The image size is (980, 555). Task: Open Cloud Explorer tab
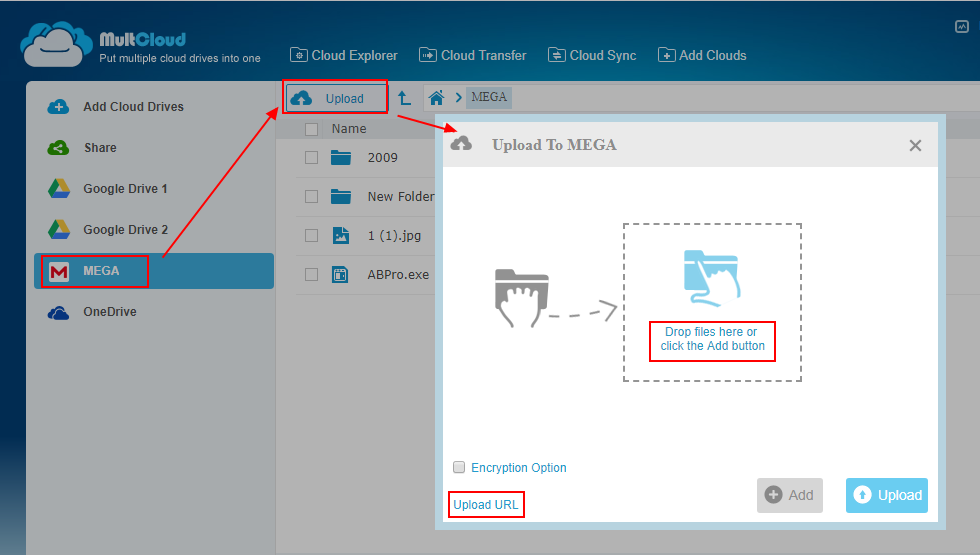(x=344, y=56)
